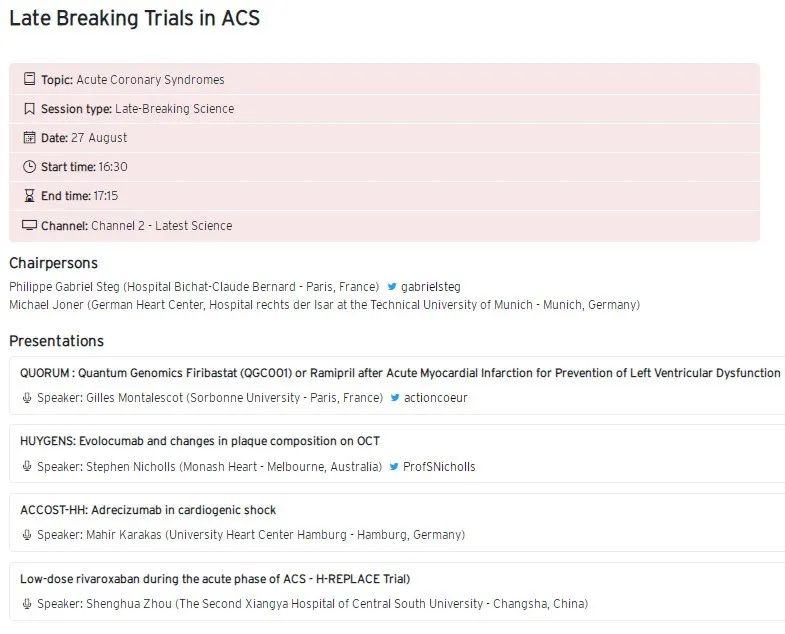Click the Channel monitor icon
Viewport: 785px width, 634px height.
[x=29, y=226]
